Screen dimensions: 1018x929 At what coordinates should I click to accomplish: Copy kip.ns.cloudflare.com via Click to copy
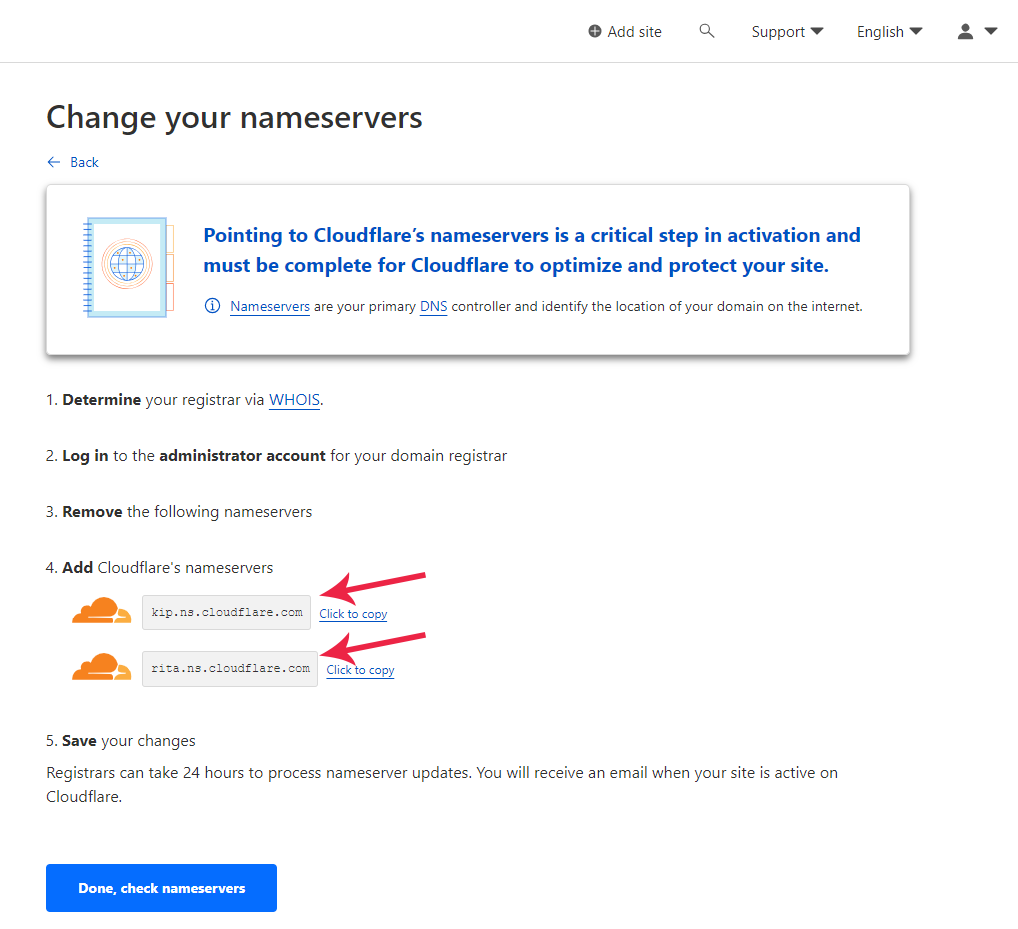point(353,614)
